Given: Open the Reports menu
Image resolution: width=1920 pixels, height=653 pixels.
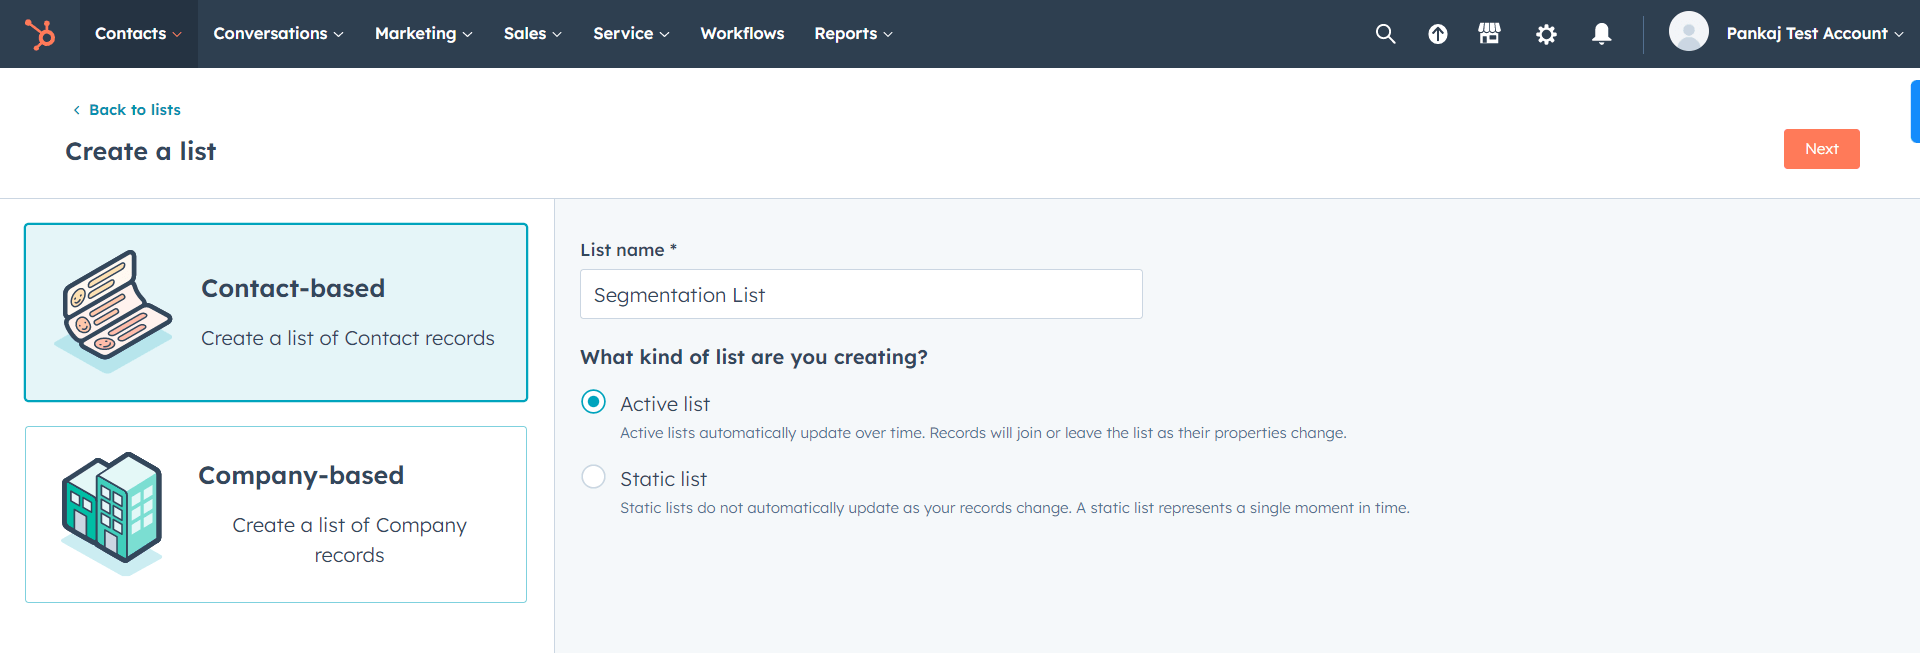Looking at the screenshot, I should pos(853,34).
